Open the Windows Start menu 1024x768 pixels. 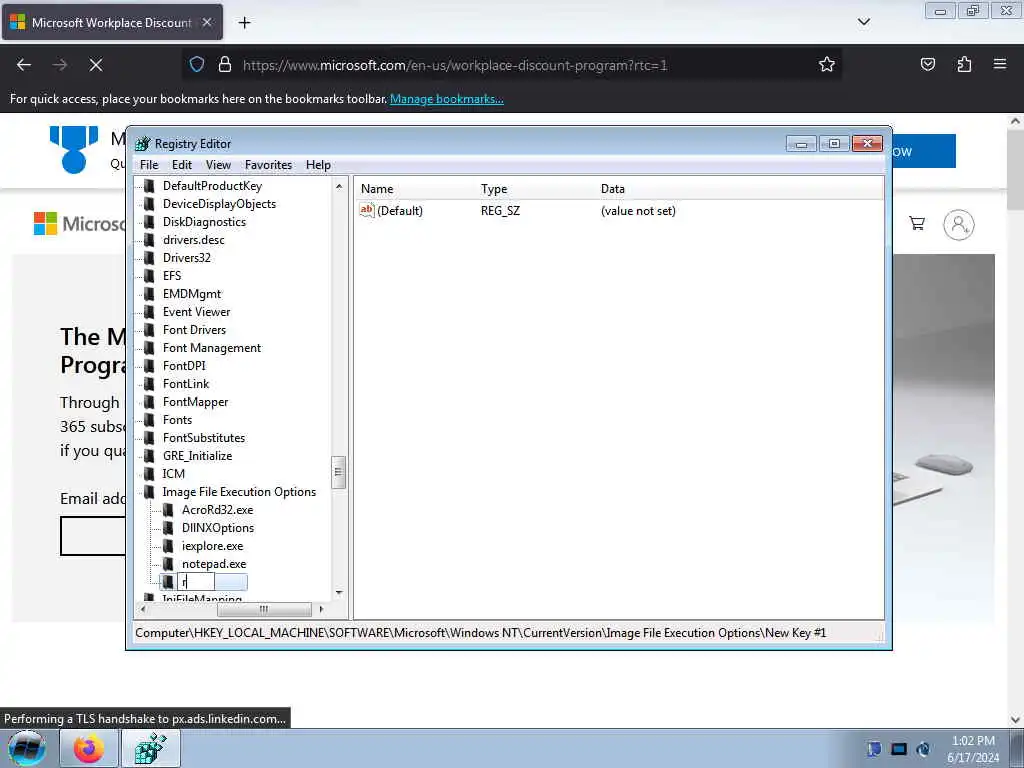27,748
